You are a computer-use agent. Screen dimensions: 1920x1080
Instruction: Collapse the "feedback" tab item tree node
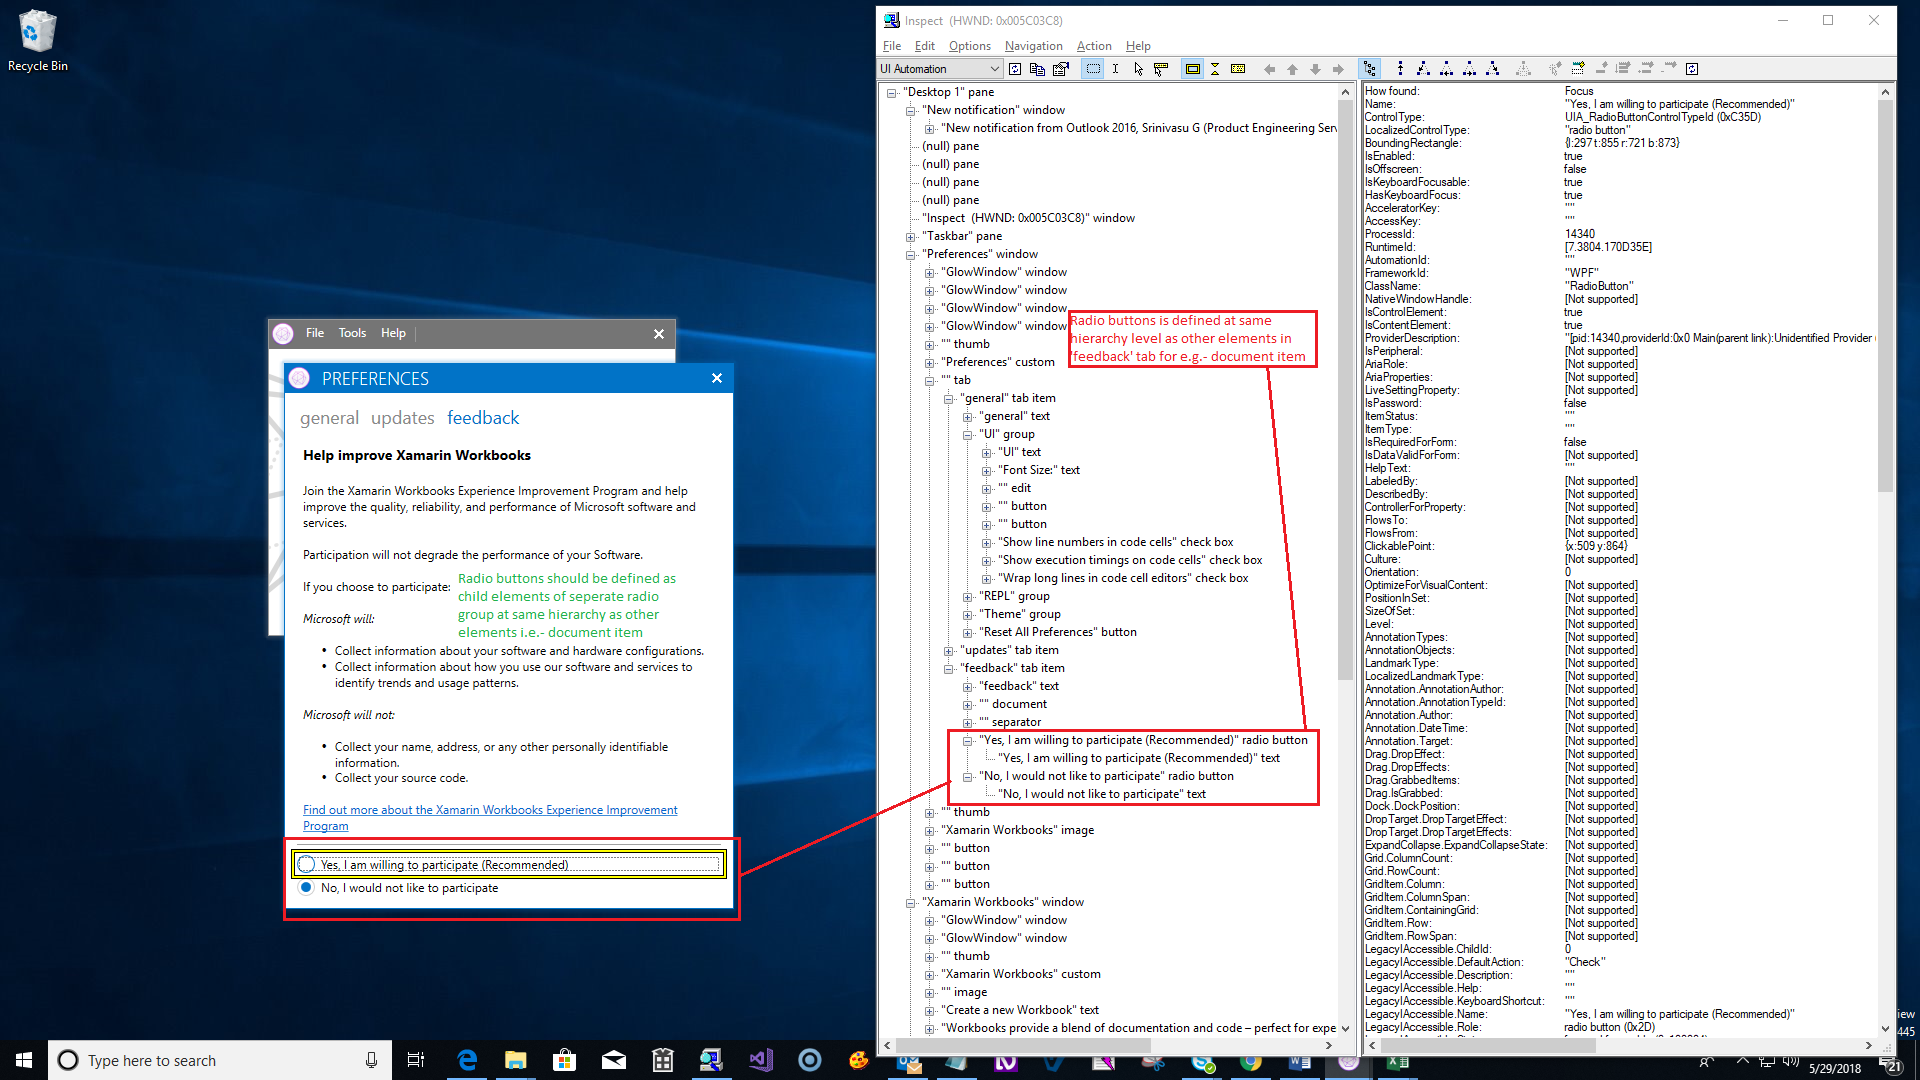tap(949, 669)
